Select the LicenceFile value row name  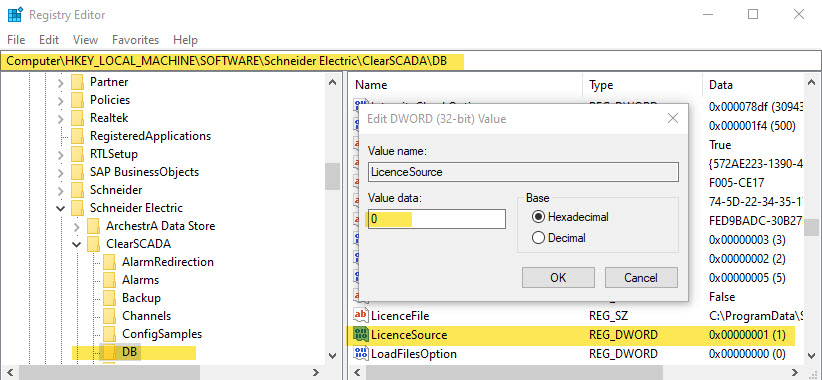(x=400, y=316)
